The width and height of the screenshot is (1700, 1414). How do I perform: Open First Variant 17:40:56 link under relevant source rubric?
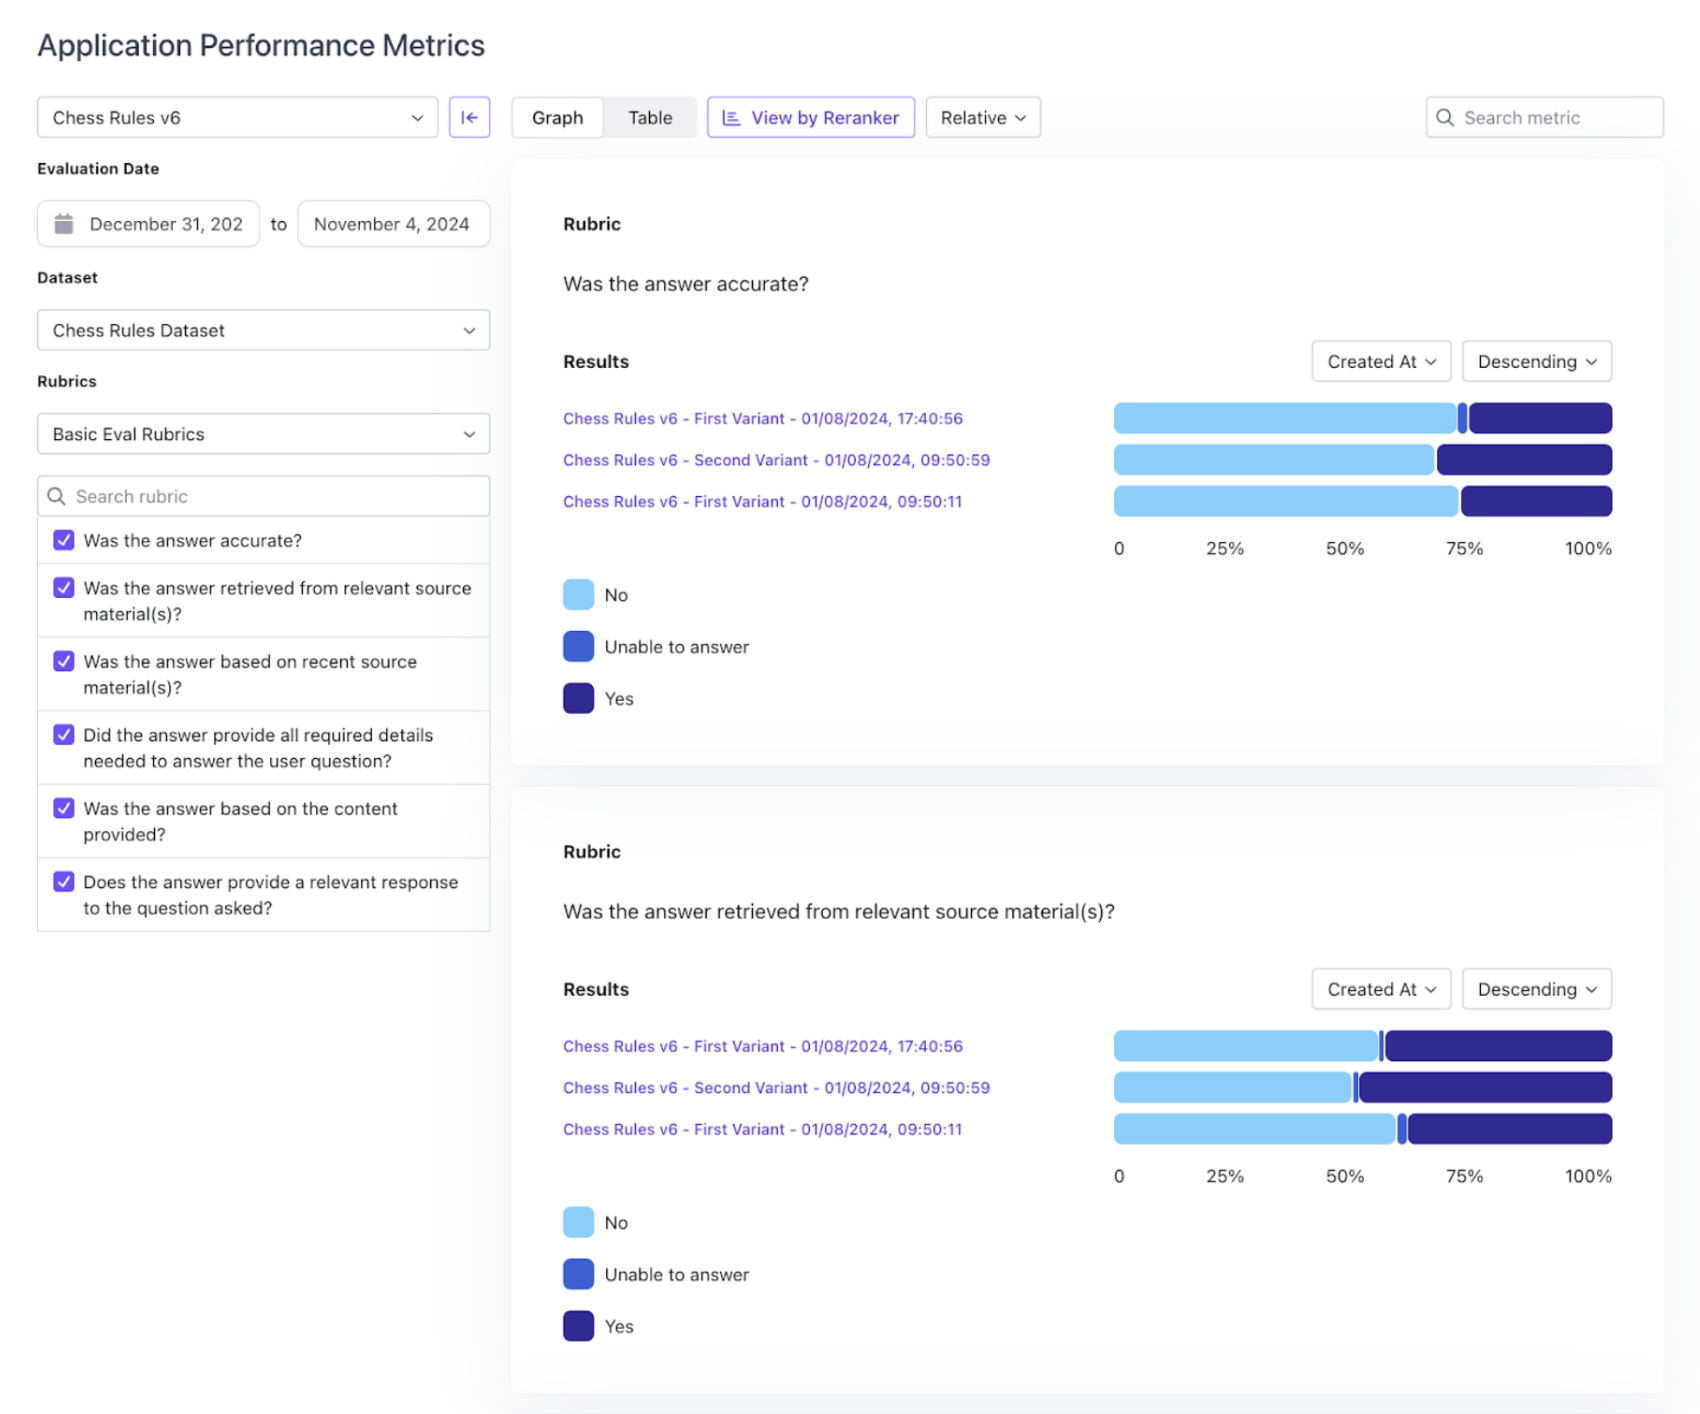click(x=763, y=1046)
